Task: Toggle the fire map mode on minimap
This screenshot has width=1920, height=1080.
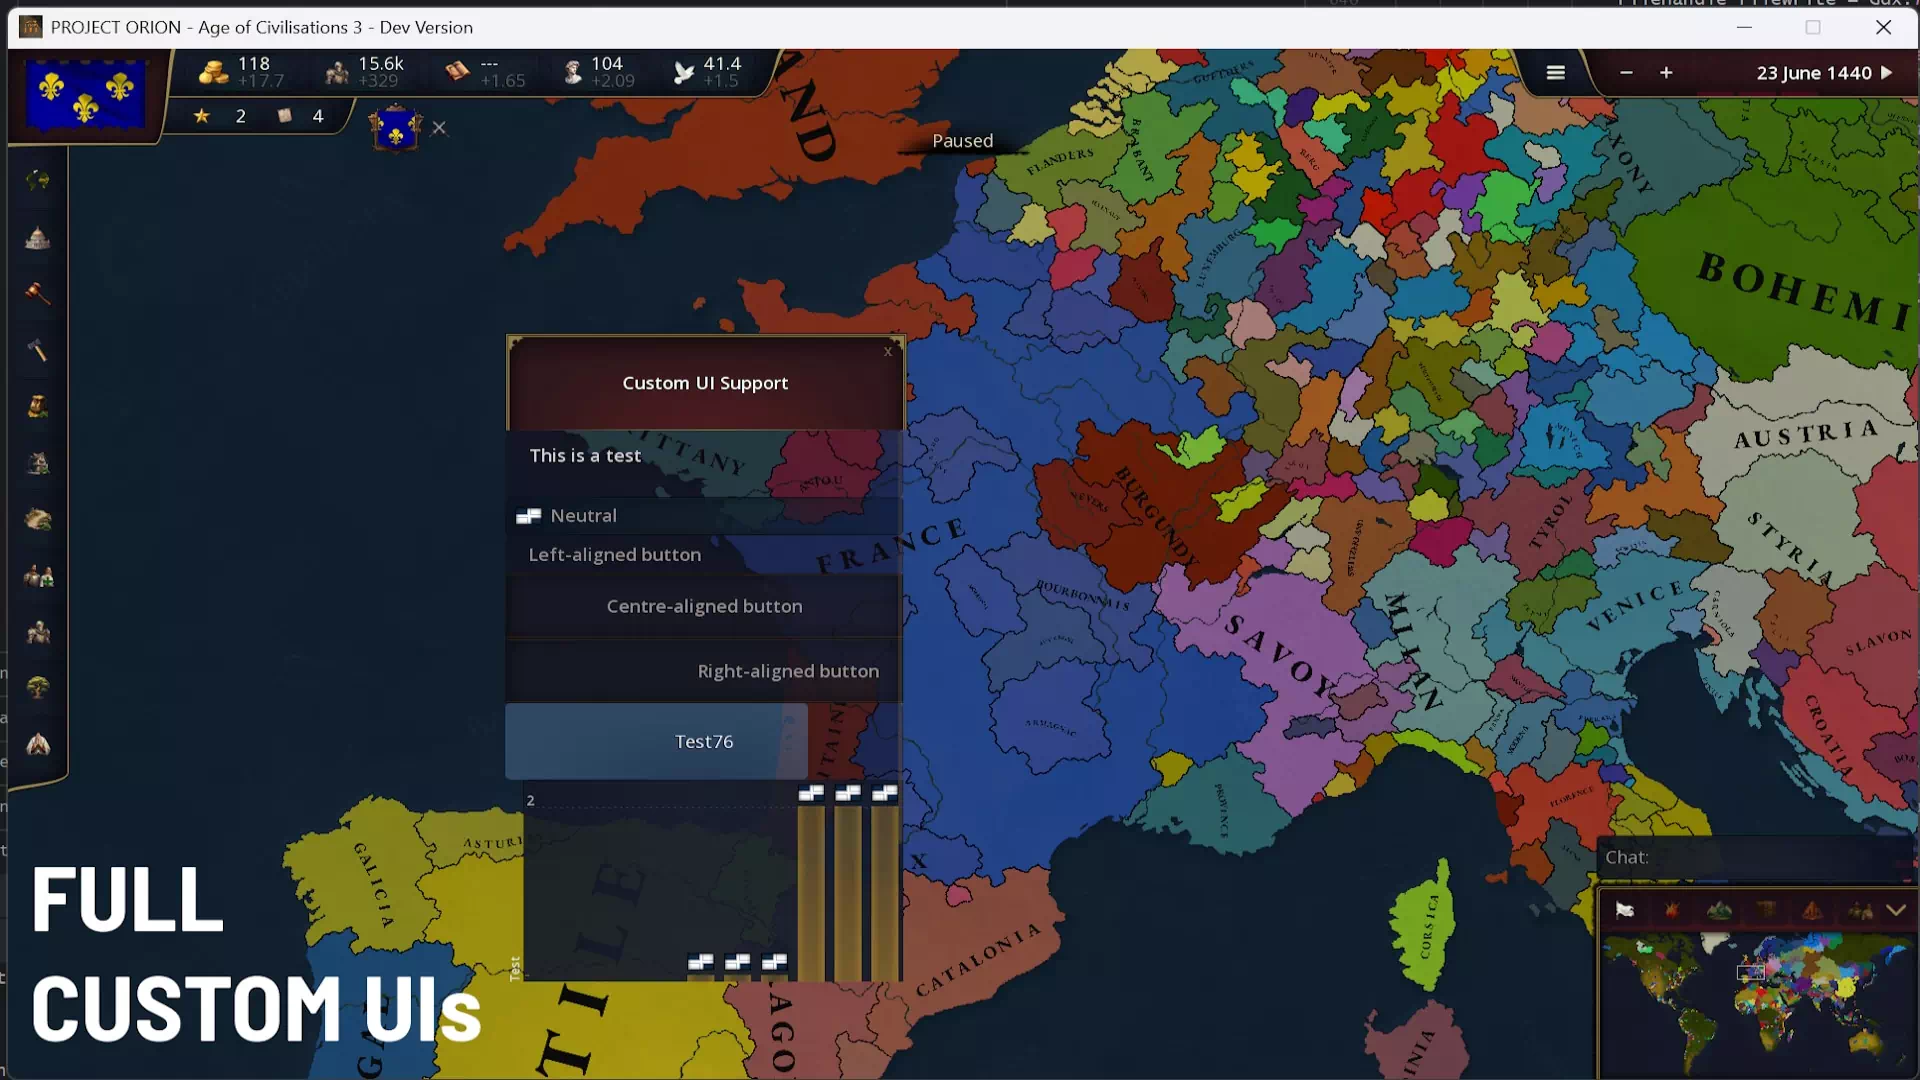Action: (x=1671, y=910)
